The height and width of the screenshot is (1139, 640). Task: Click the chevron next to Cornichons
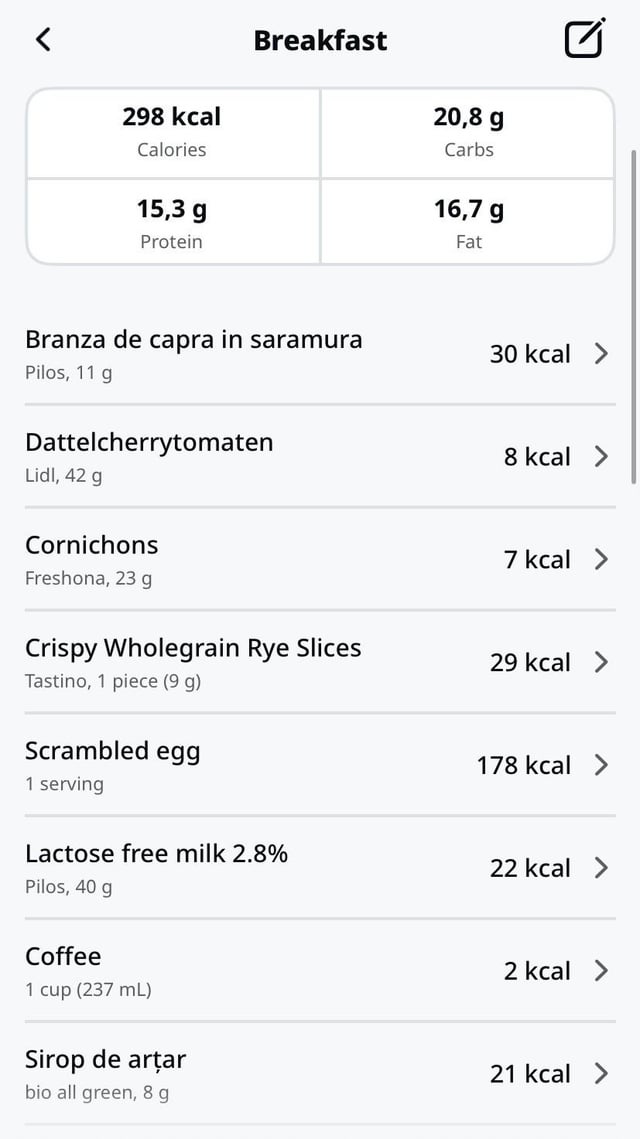point(601,560)
